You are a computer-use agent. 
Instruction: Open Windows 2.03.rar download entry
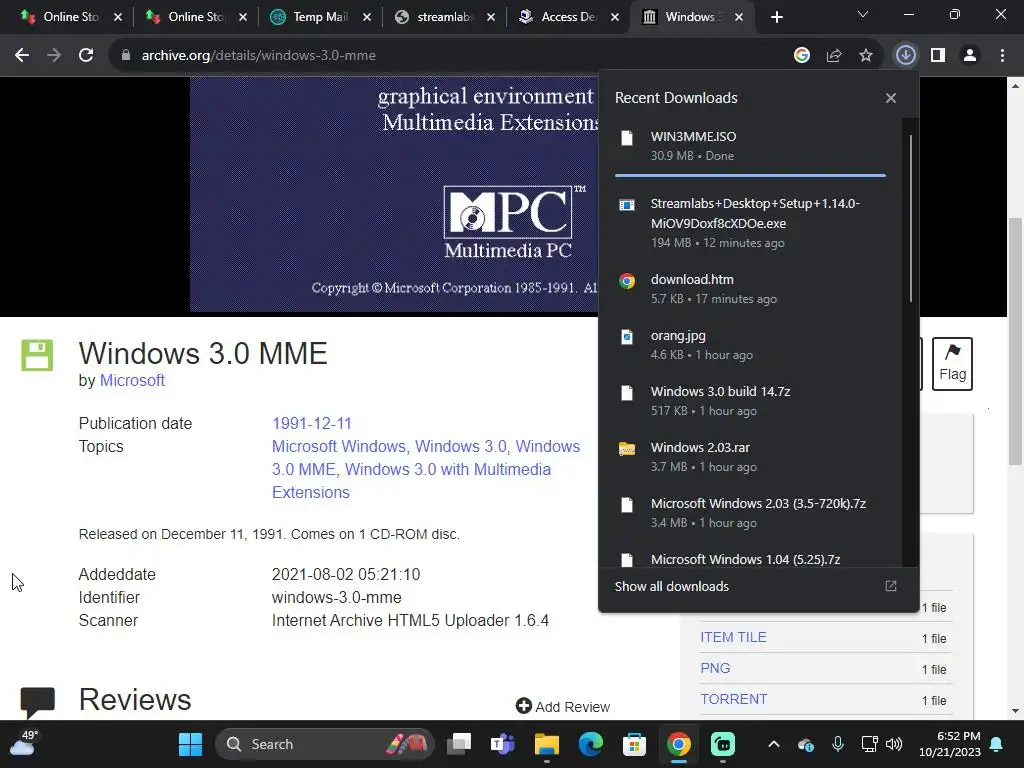[x=750, y=457]
